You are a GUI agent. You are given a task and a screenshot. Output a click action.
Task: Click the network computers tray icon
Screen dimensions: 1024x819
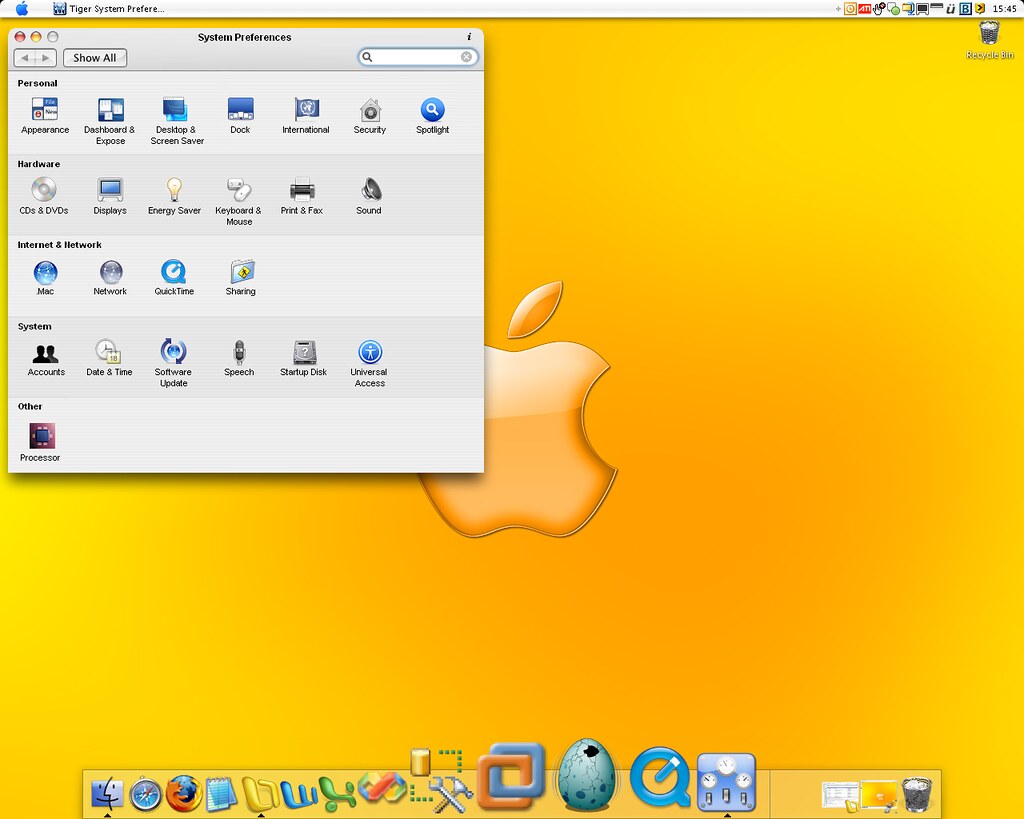coord(908,8)
